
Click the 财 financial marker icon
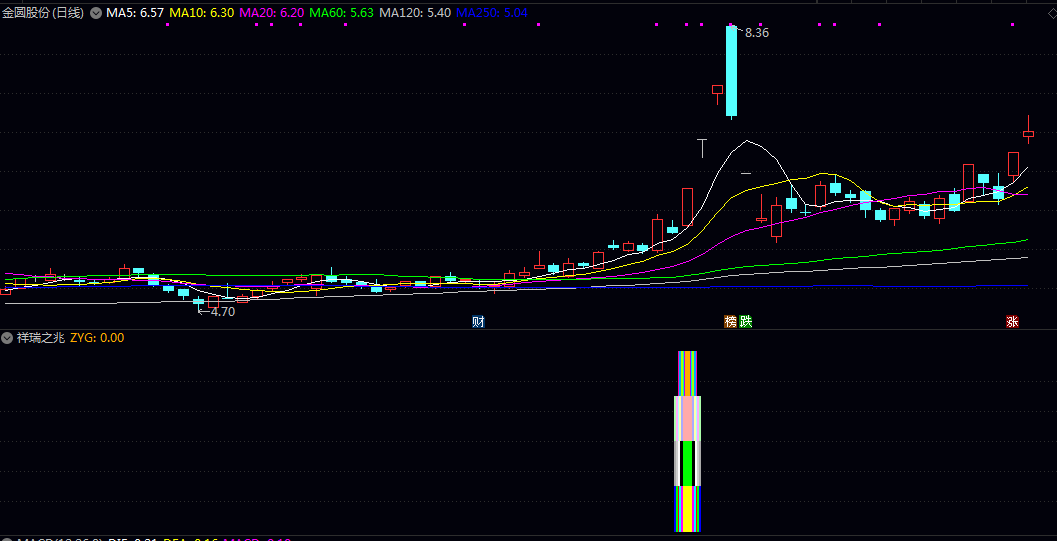click(x=479, y=322)
